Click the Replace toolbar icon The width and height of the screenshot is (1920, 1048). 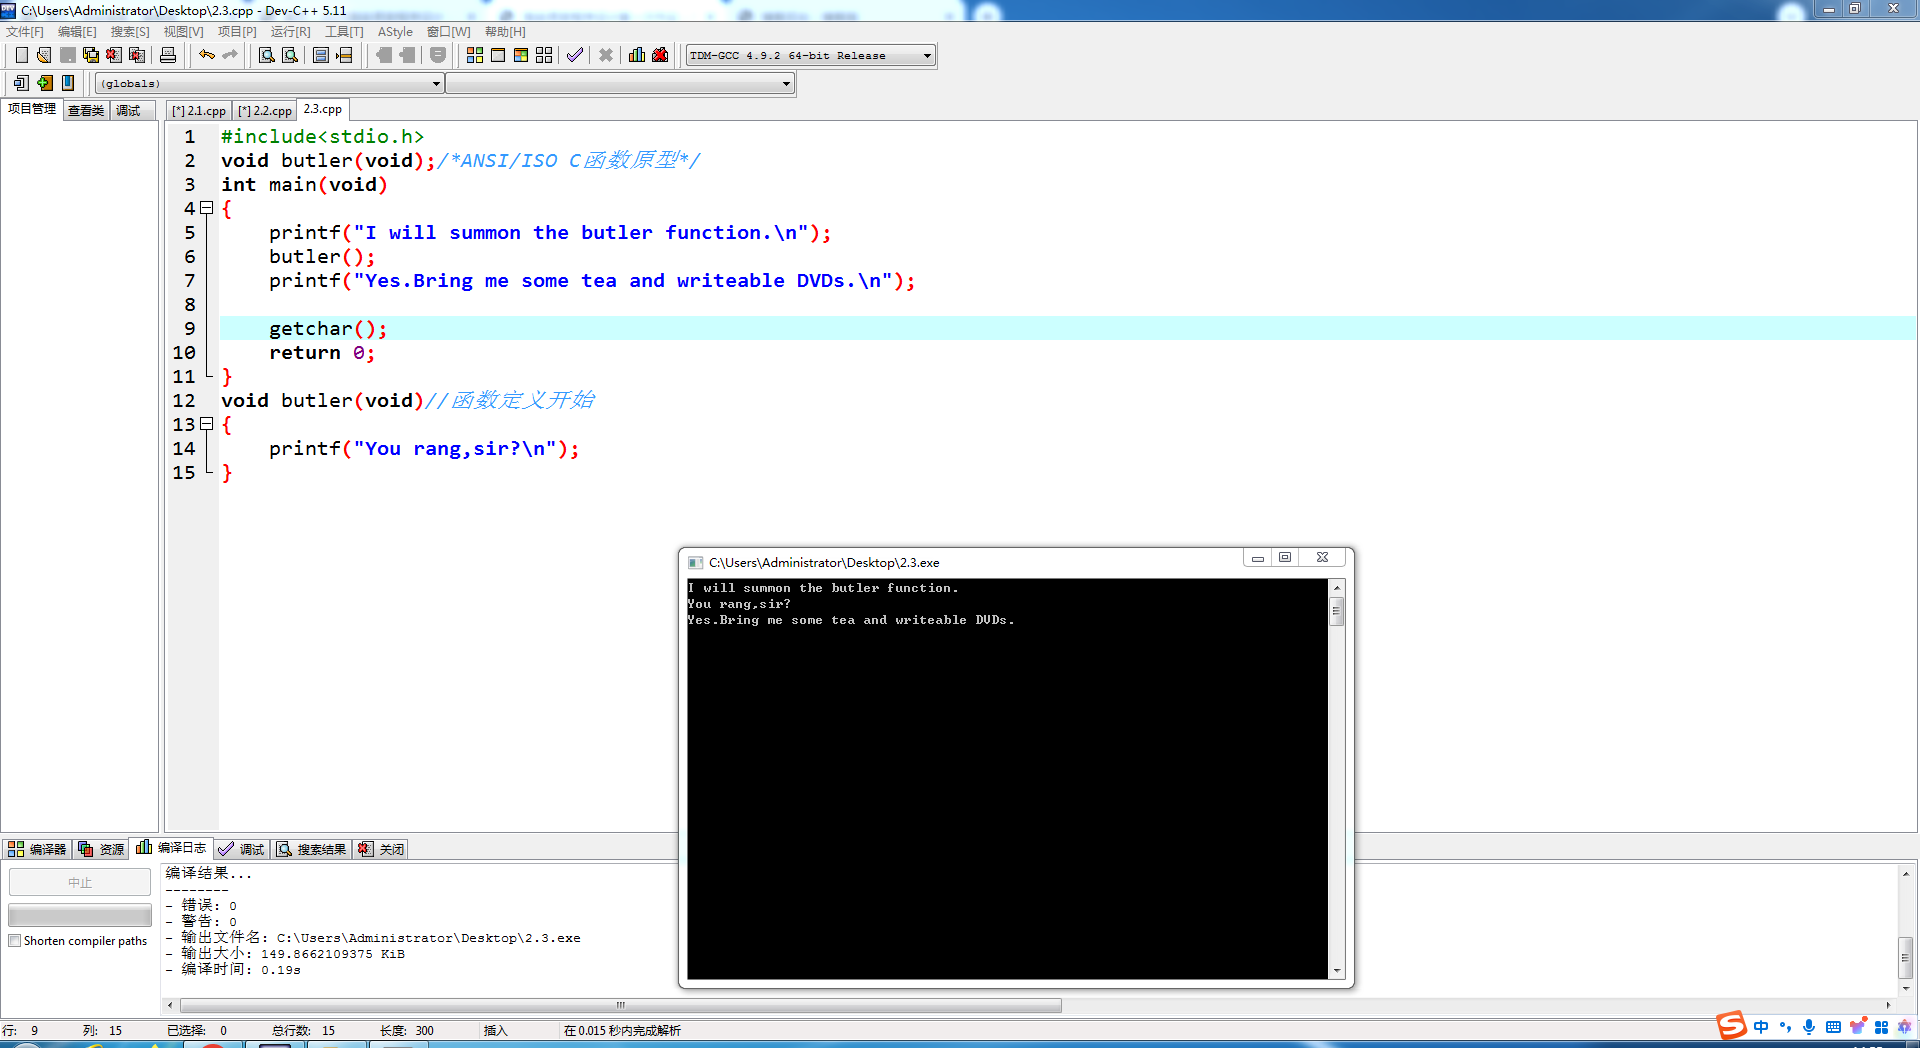(290, 55)
